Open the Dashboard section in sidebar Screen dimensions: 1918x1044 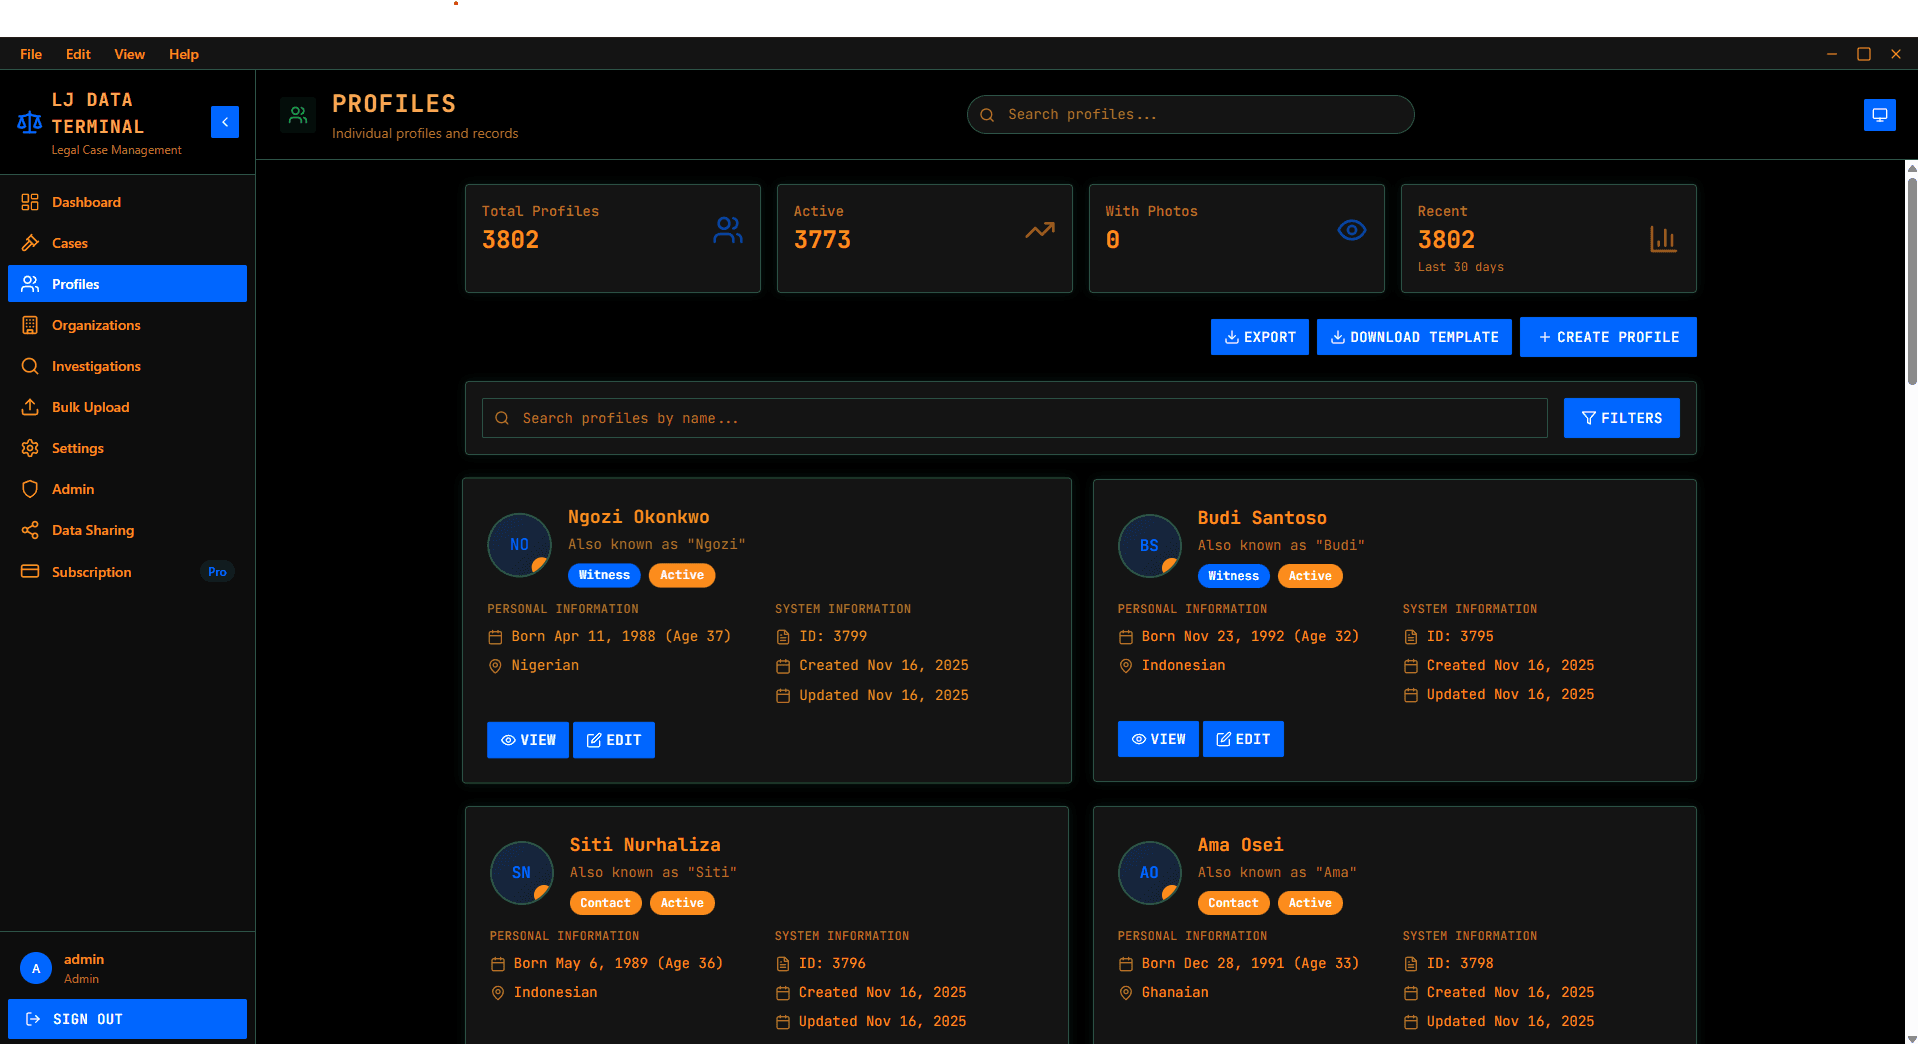pos(86,202)
